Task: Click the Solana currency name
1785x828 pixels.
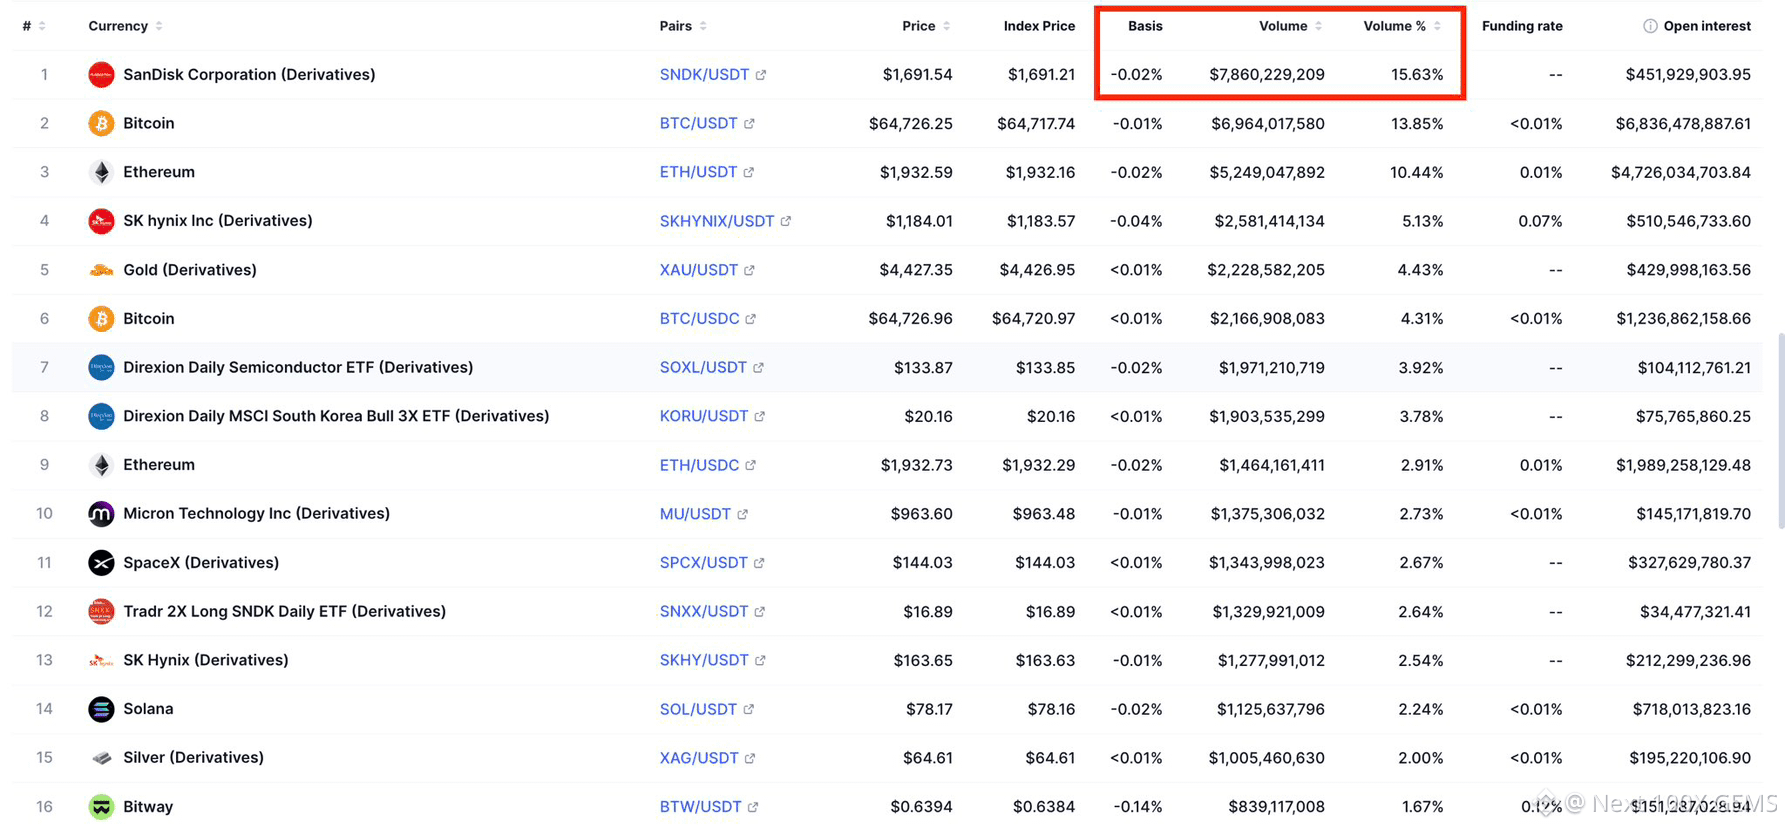Action: pos(148,709)
